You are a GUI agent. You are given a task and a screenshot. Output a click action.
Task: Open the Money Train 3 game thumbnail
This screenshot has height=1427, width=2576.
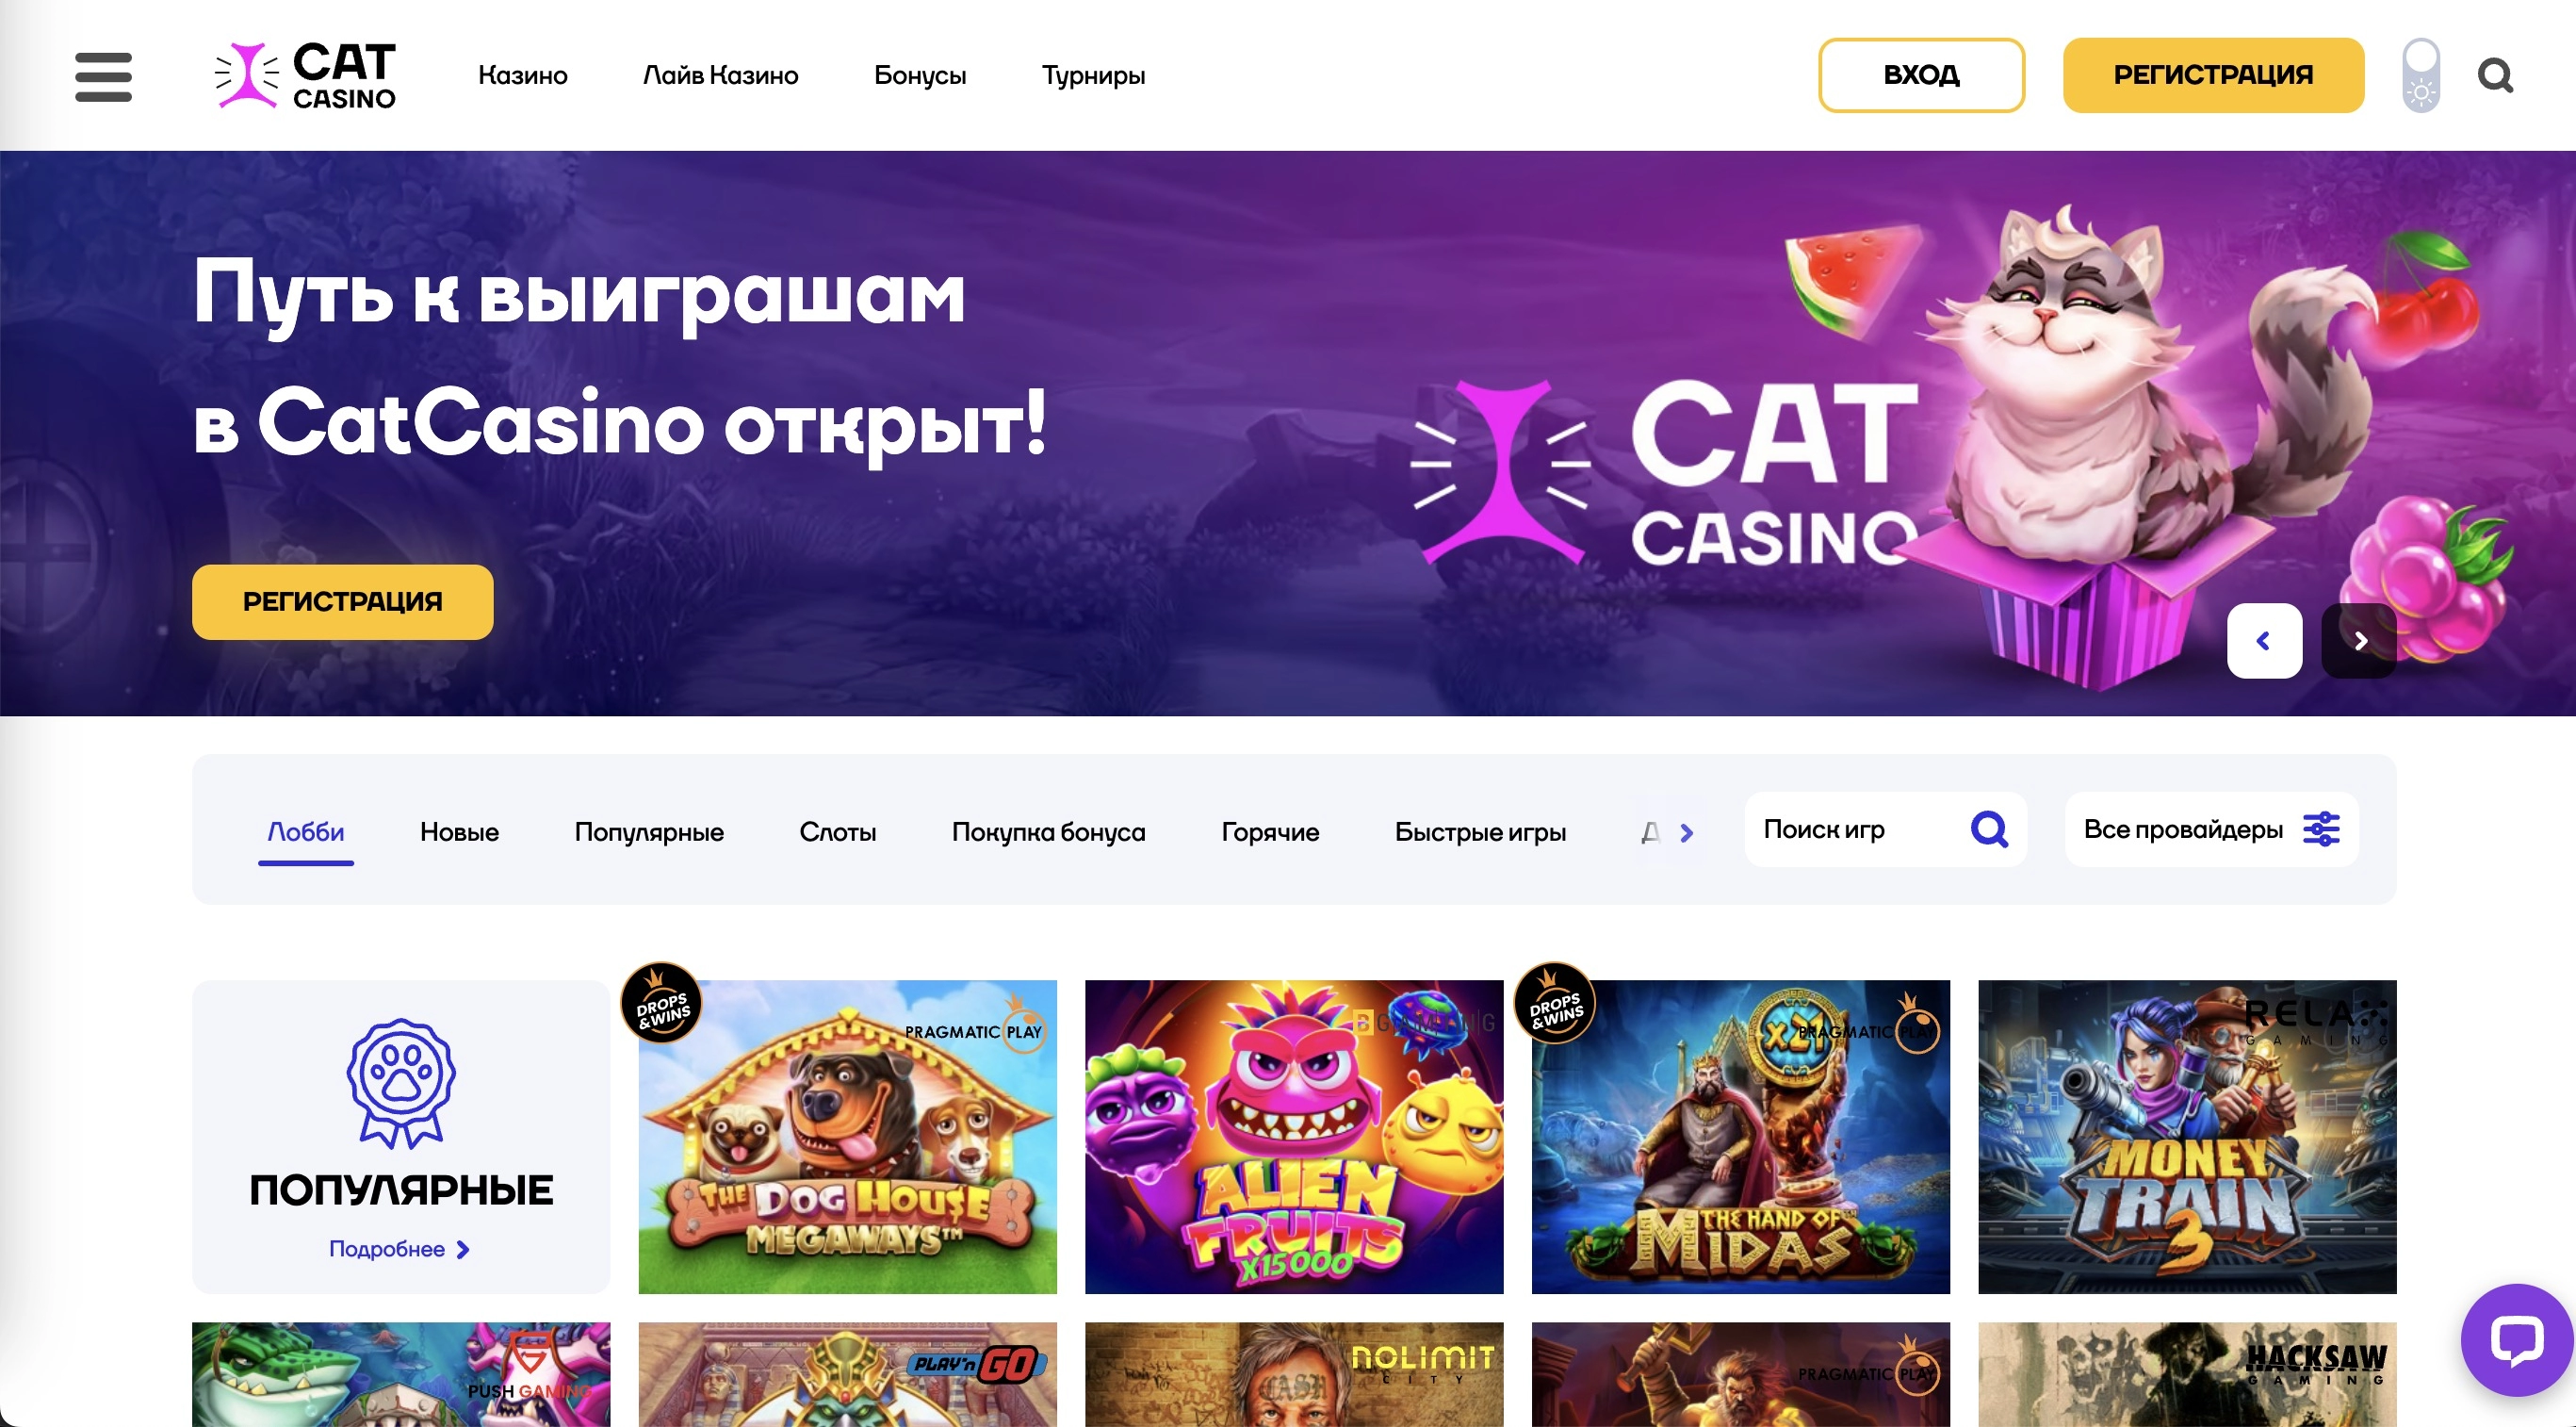(x=2187, y=1137)
